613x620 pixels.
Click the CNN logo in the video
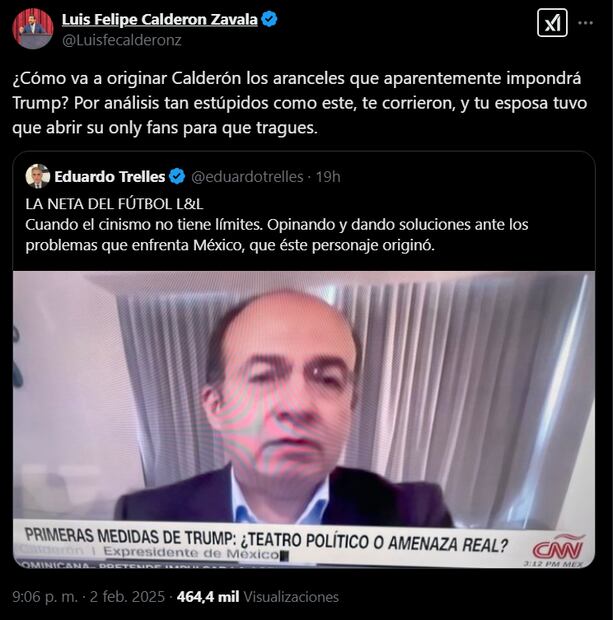point(558,548)
